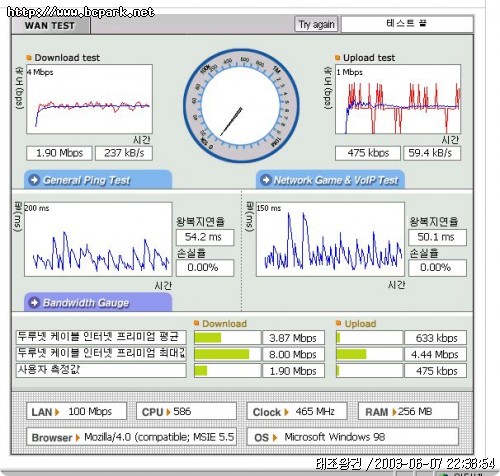Click the Browser Mozilla/4.0 info box

tap(132, 437)
